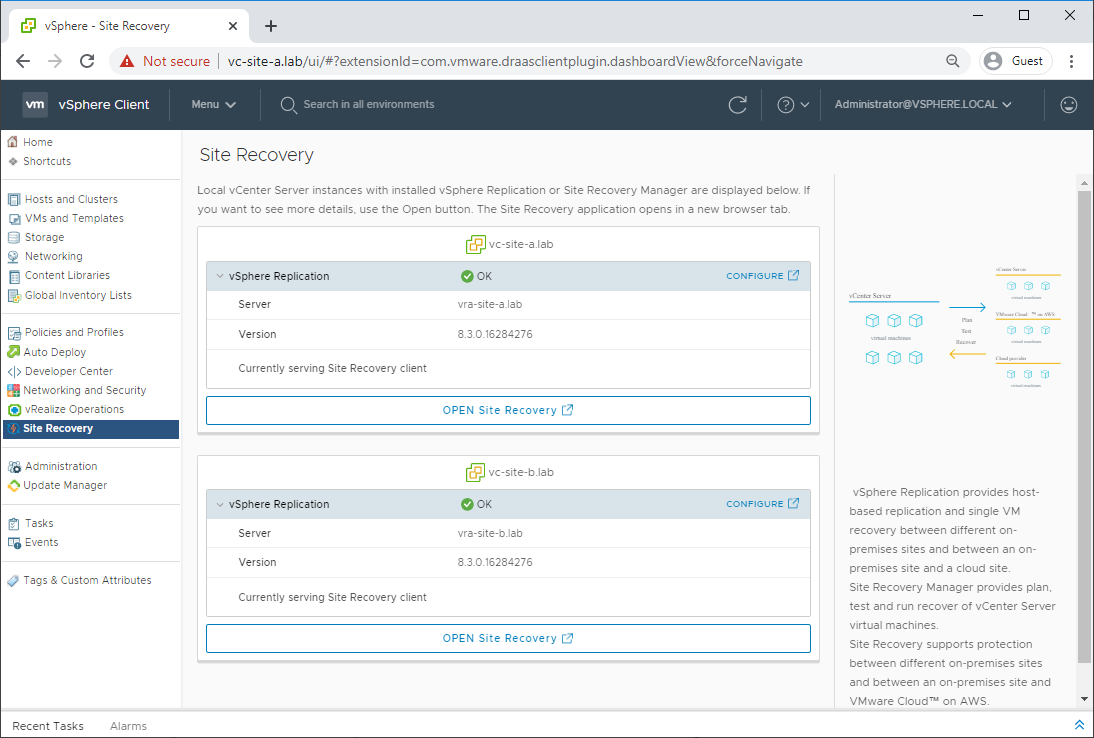Click the Guest profile button
1094x738 pixels.
1015,61
